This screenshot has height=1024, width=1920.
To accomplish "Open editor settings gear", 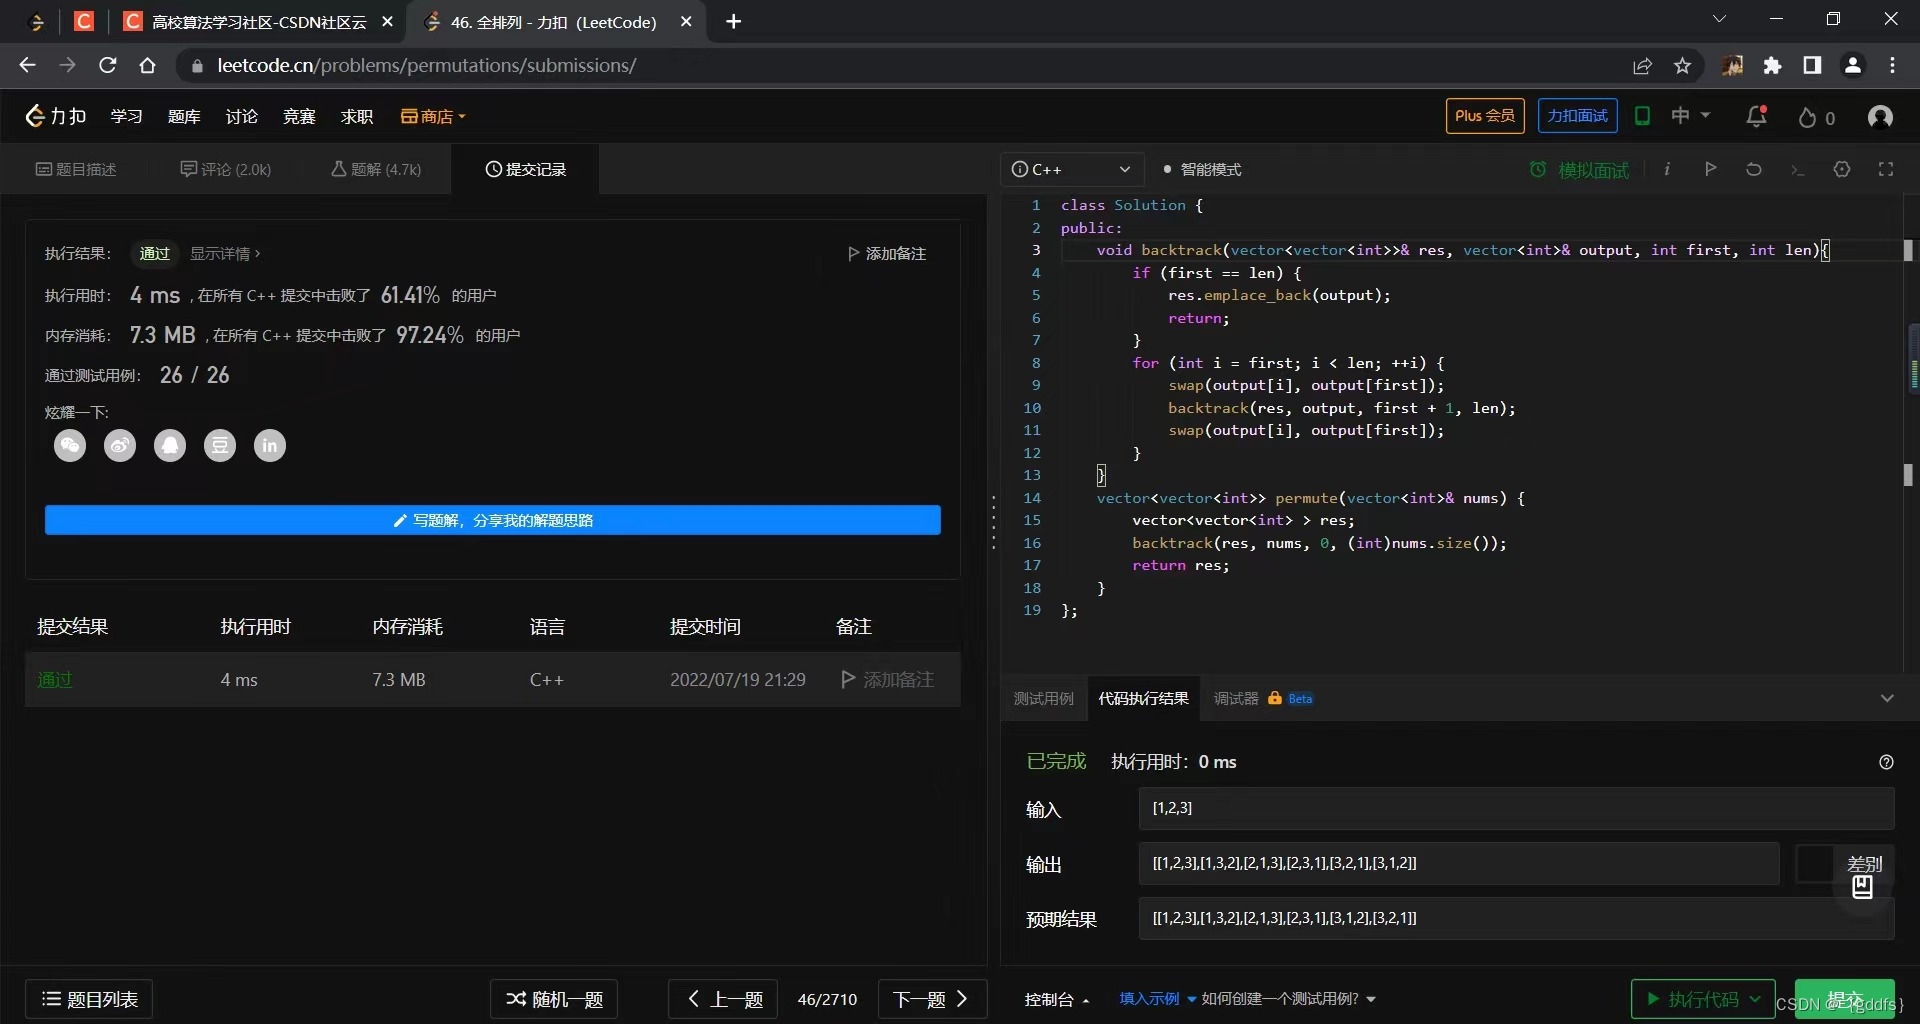I will point(1842,169).
